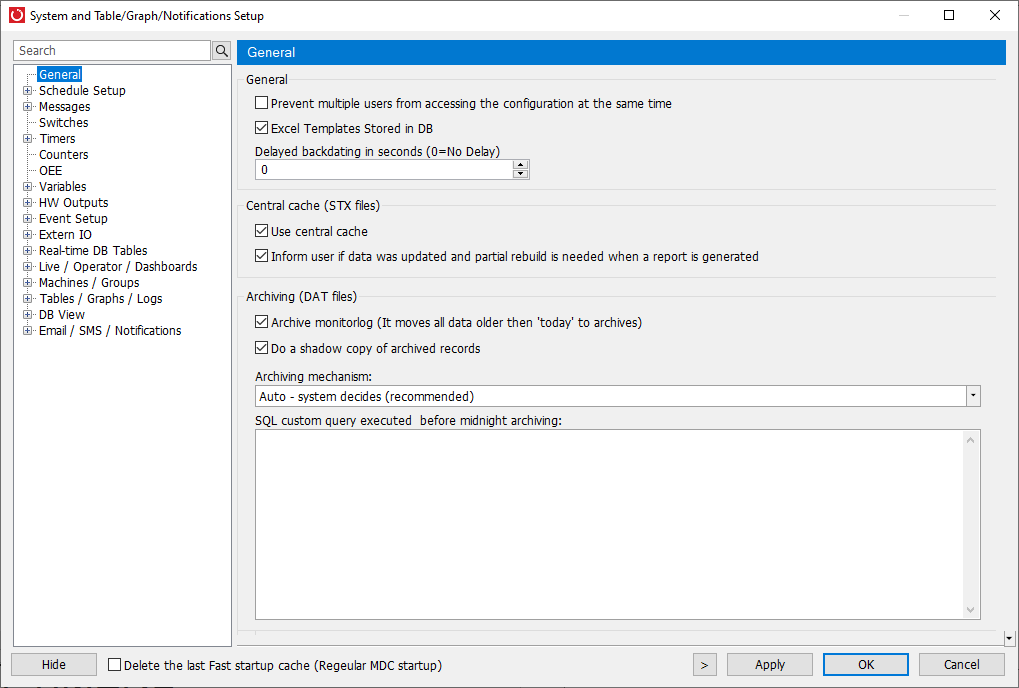Click the search magnifier icon

tap(222, 51)
